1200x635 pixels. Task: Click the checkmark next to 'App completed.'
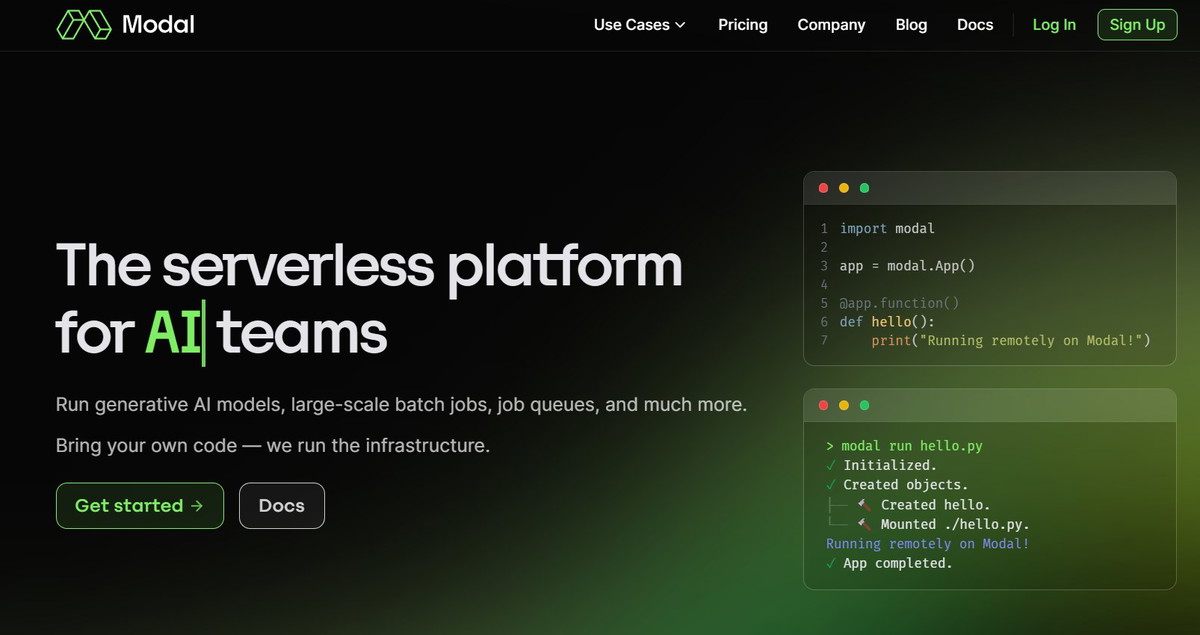tap(831, 563)
